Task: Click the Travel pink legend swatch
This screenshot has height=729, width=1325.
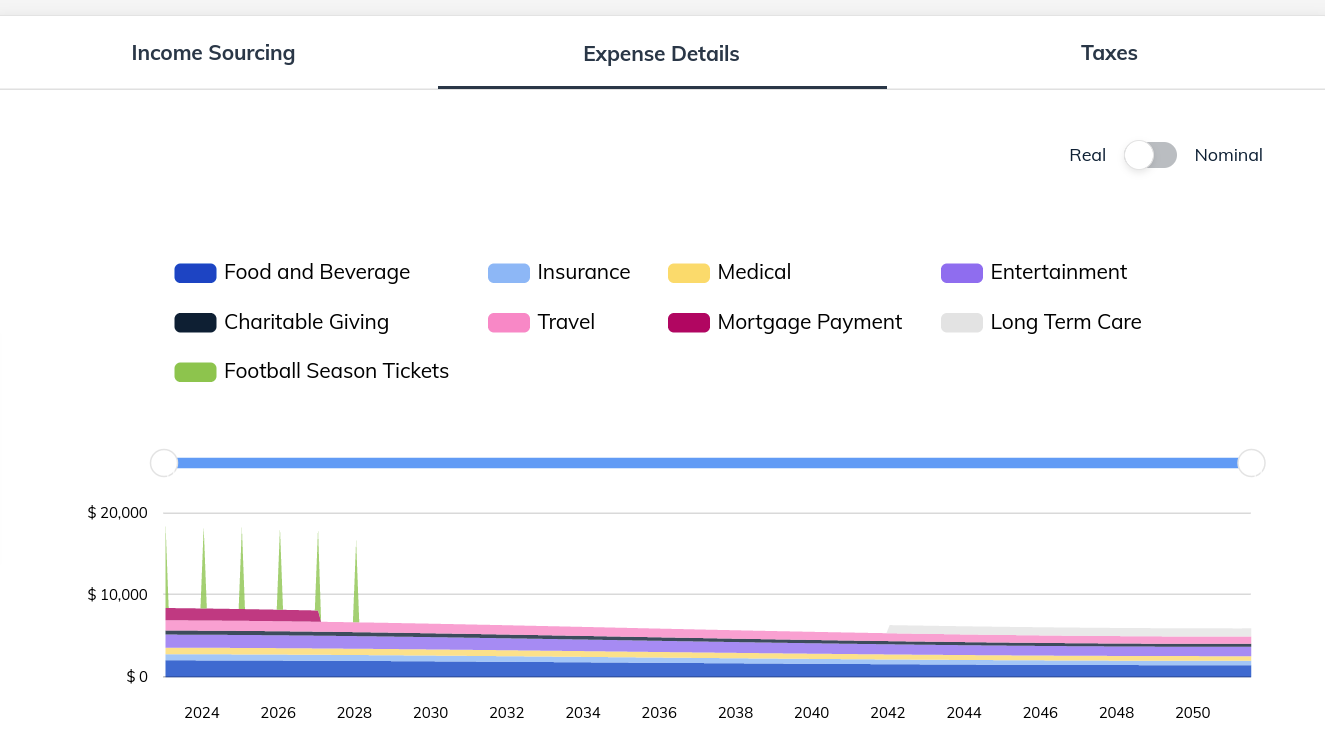Action: coord(508,323)
